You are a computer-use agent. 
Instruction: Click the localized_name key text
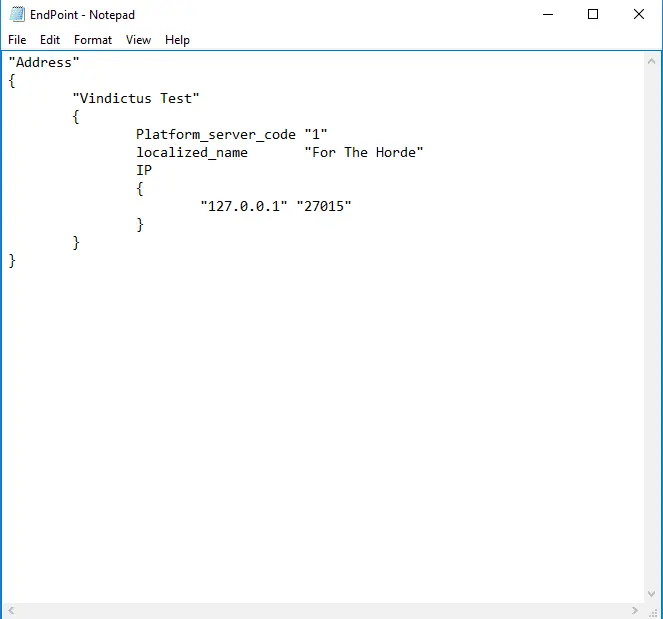(192, 153)
